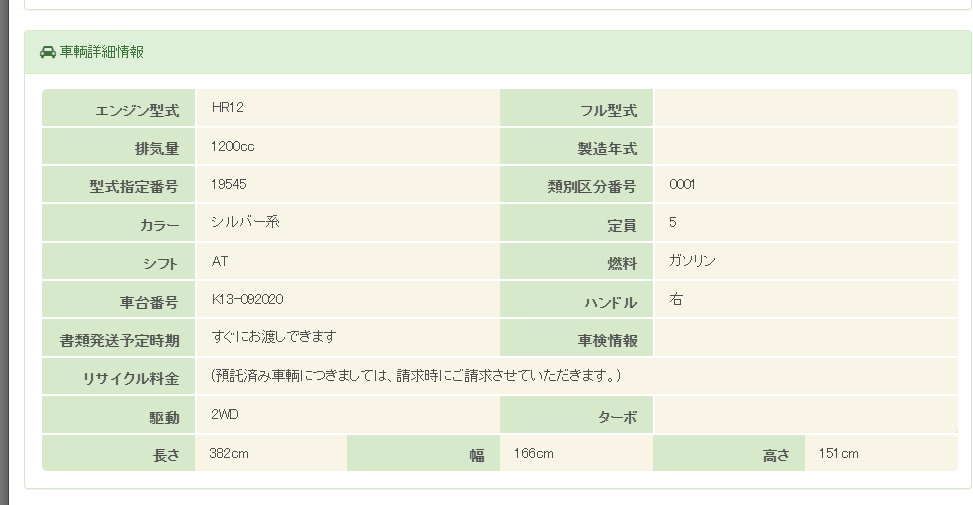Click chassis number K13-092020

click(x=254, y=299)
